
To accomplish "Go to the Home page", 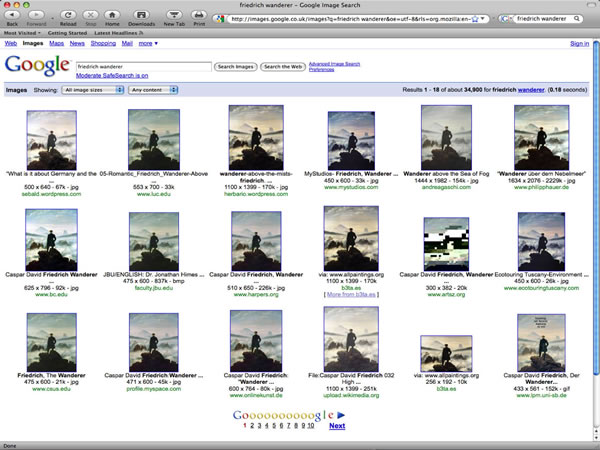I will point(112,15).
